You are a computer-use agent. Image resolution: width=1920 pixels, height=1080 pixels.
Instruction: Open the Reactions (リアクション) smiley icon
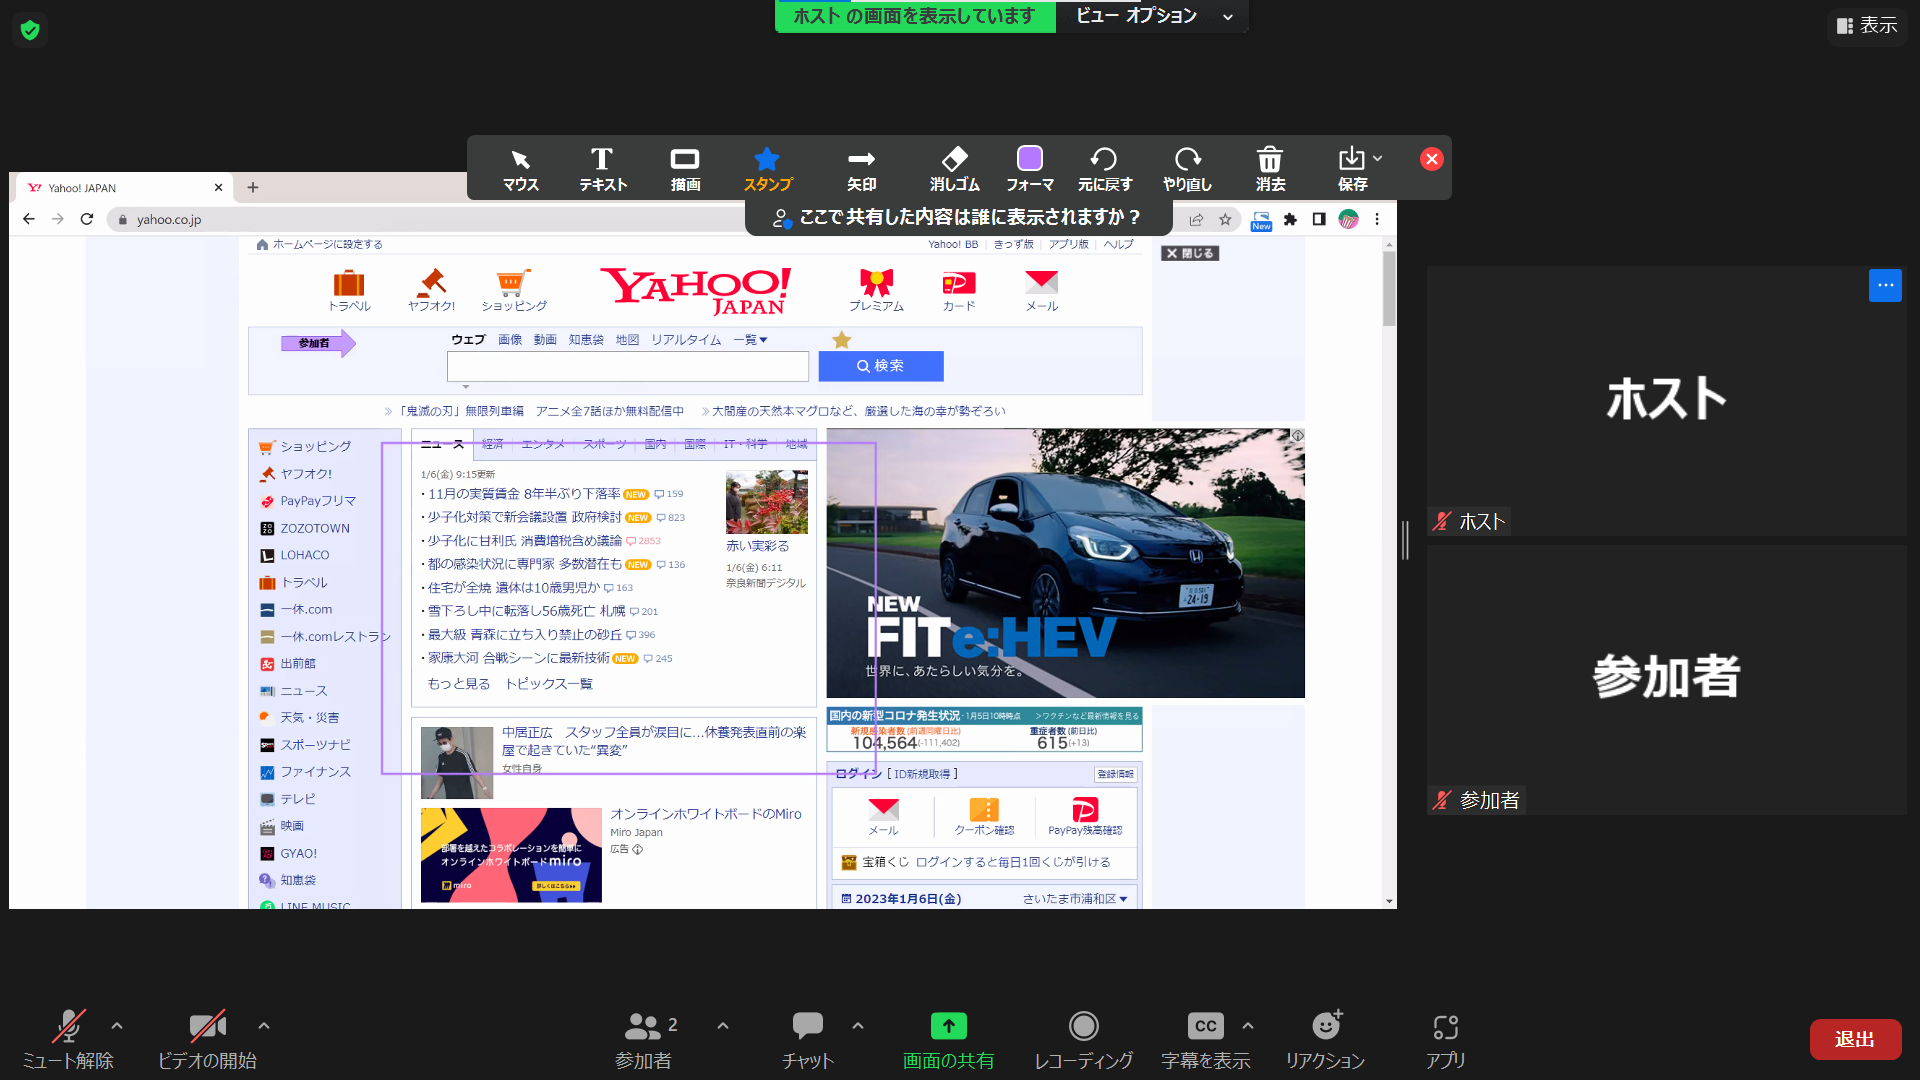(x=1325, y=1027)
